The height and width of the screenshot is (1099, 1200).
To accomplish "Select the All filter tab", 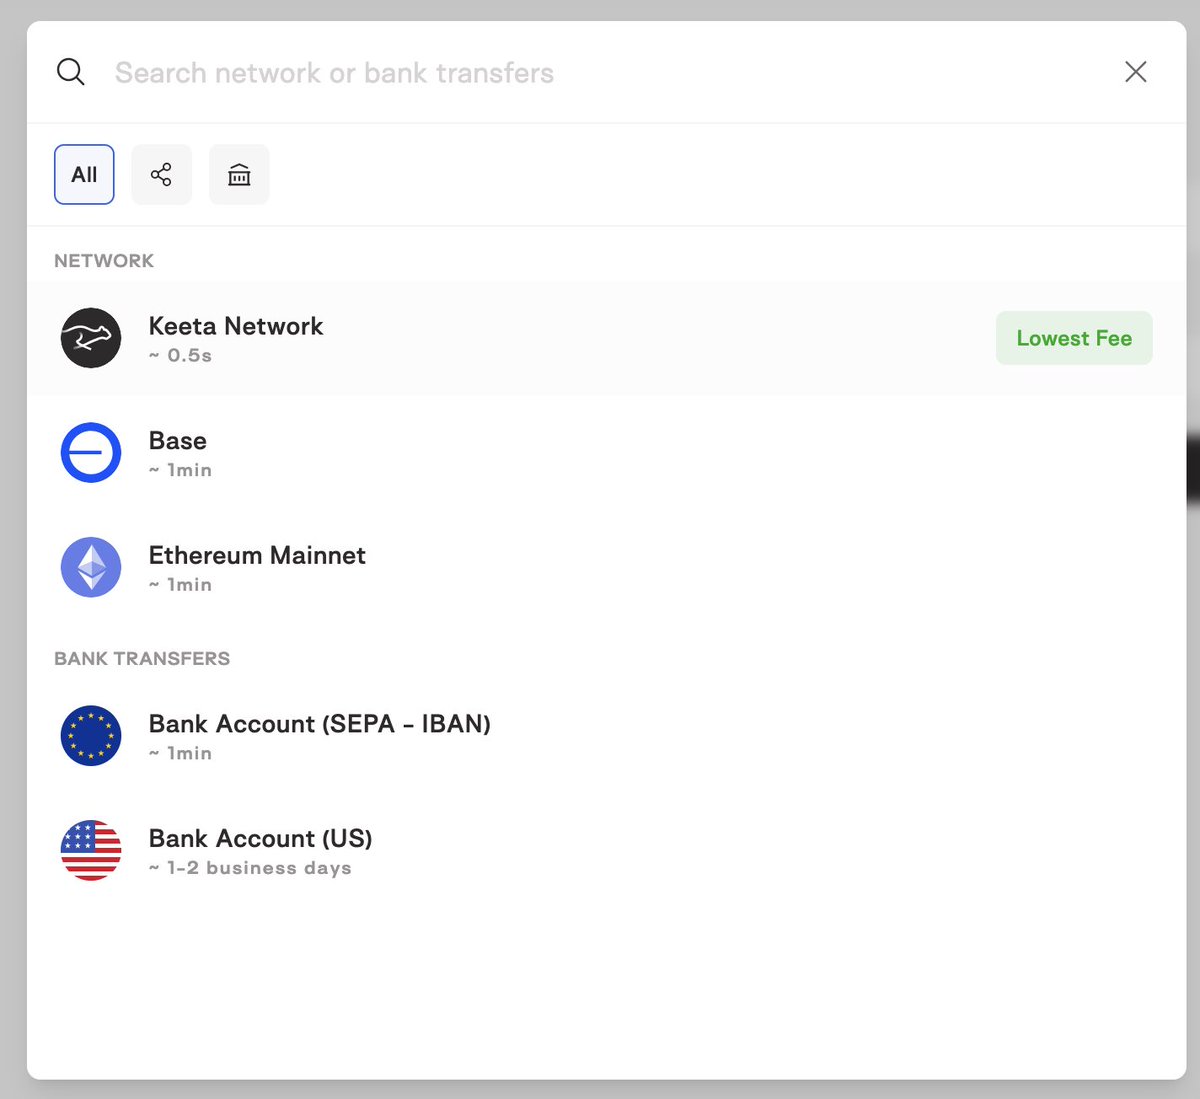I will [84, 175].
